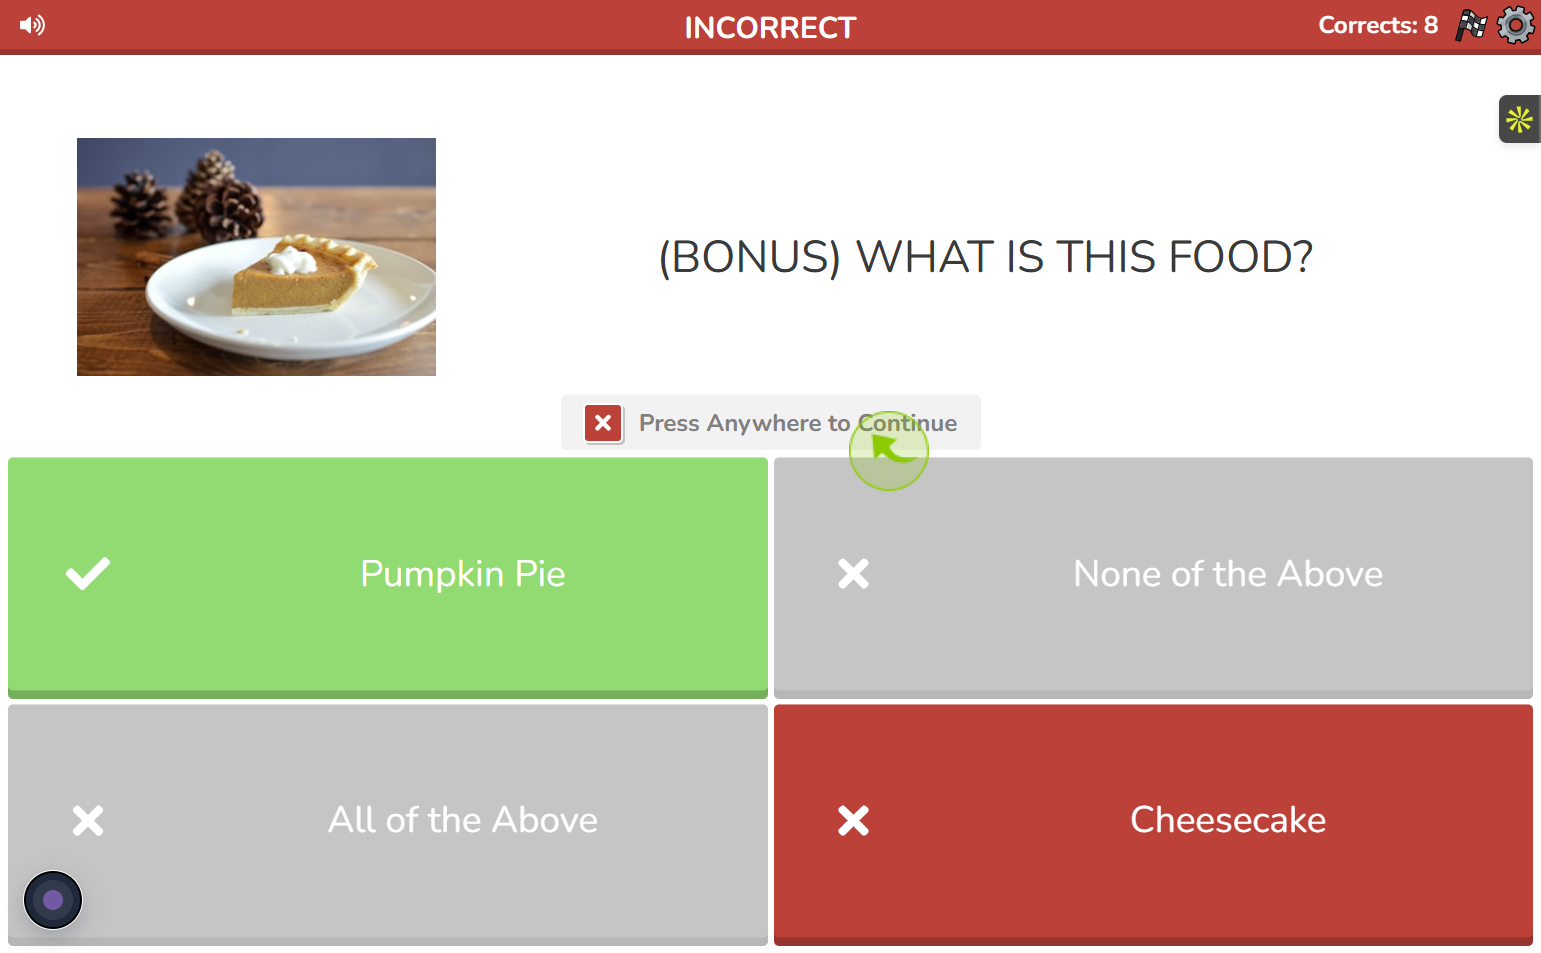Open the yellow asterisk side tab
The image size is (1541, 953).
1520,119
